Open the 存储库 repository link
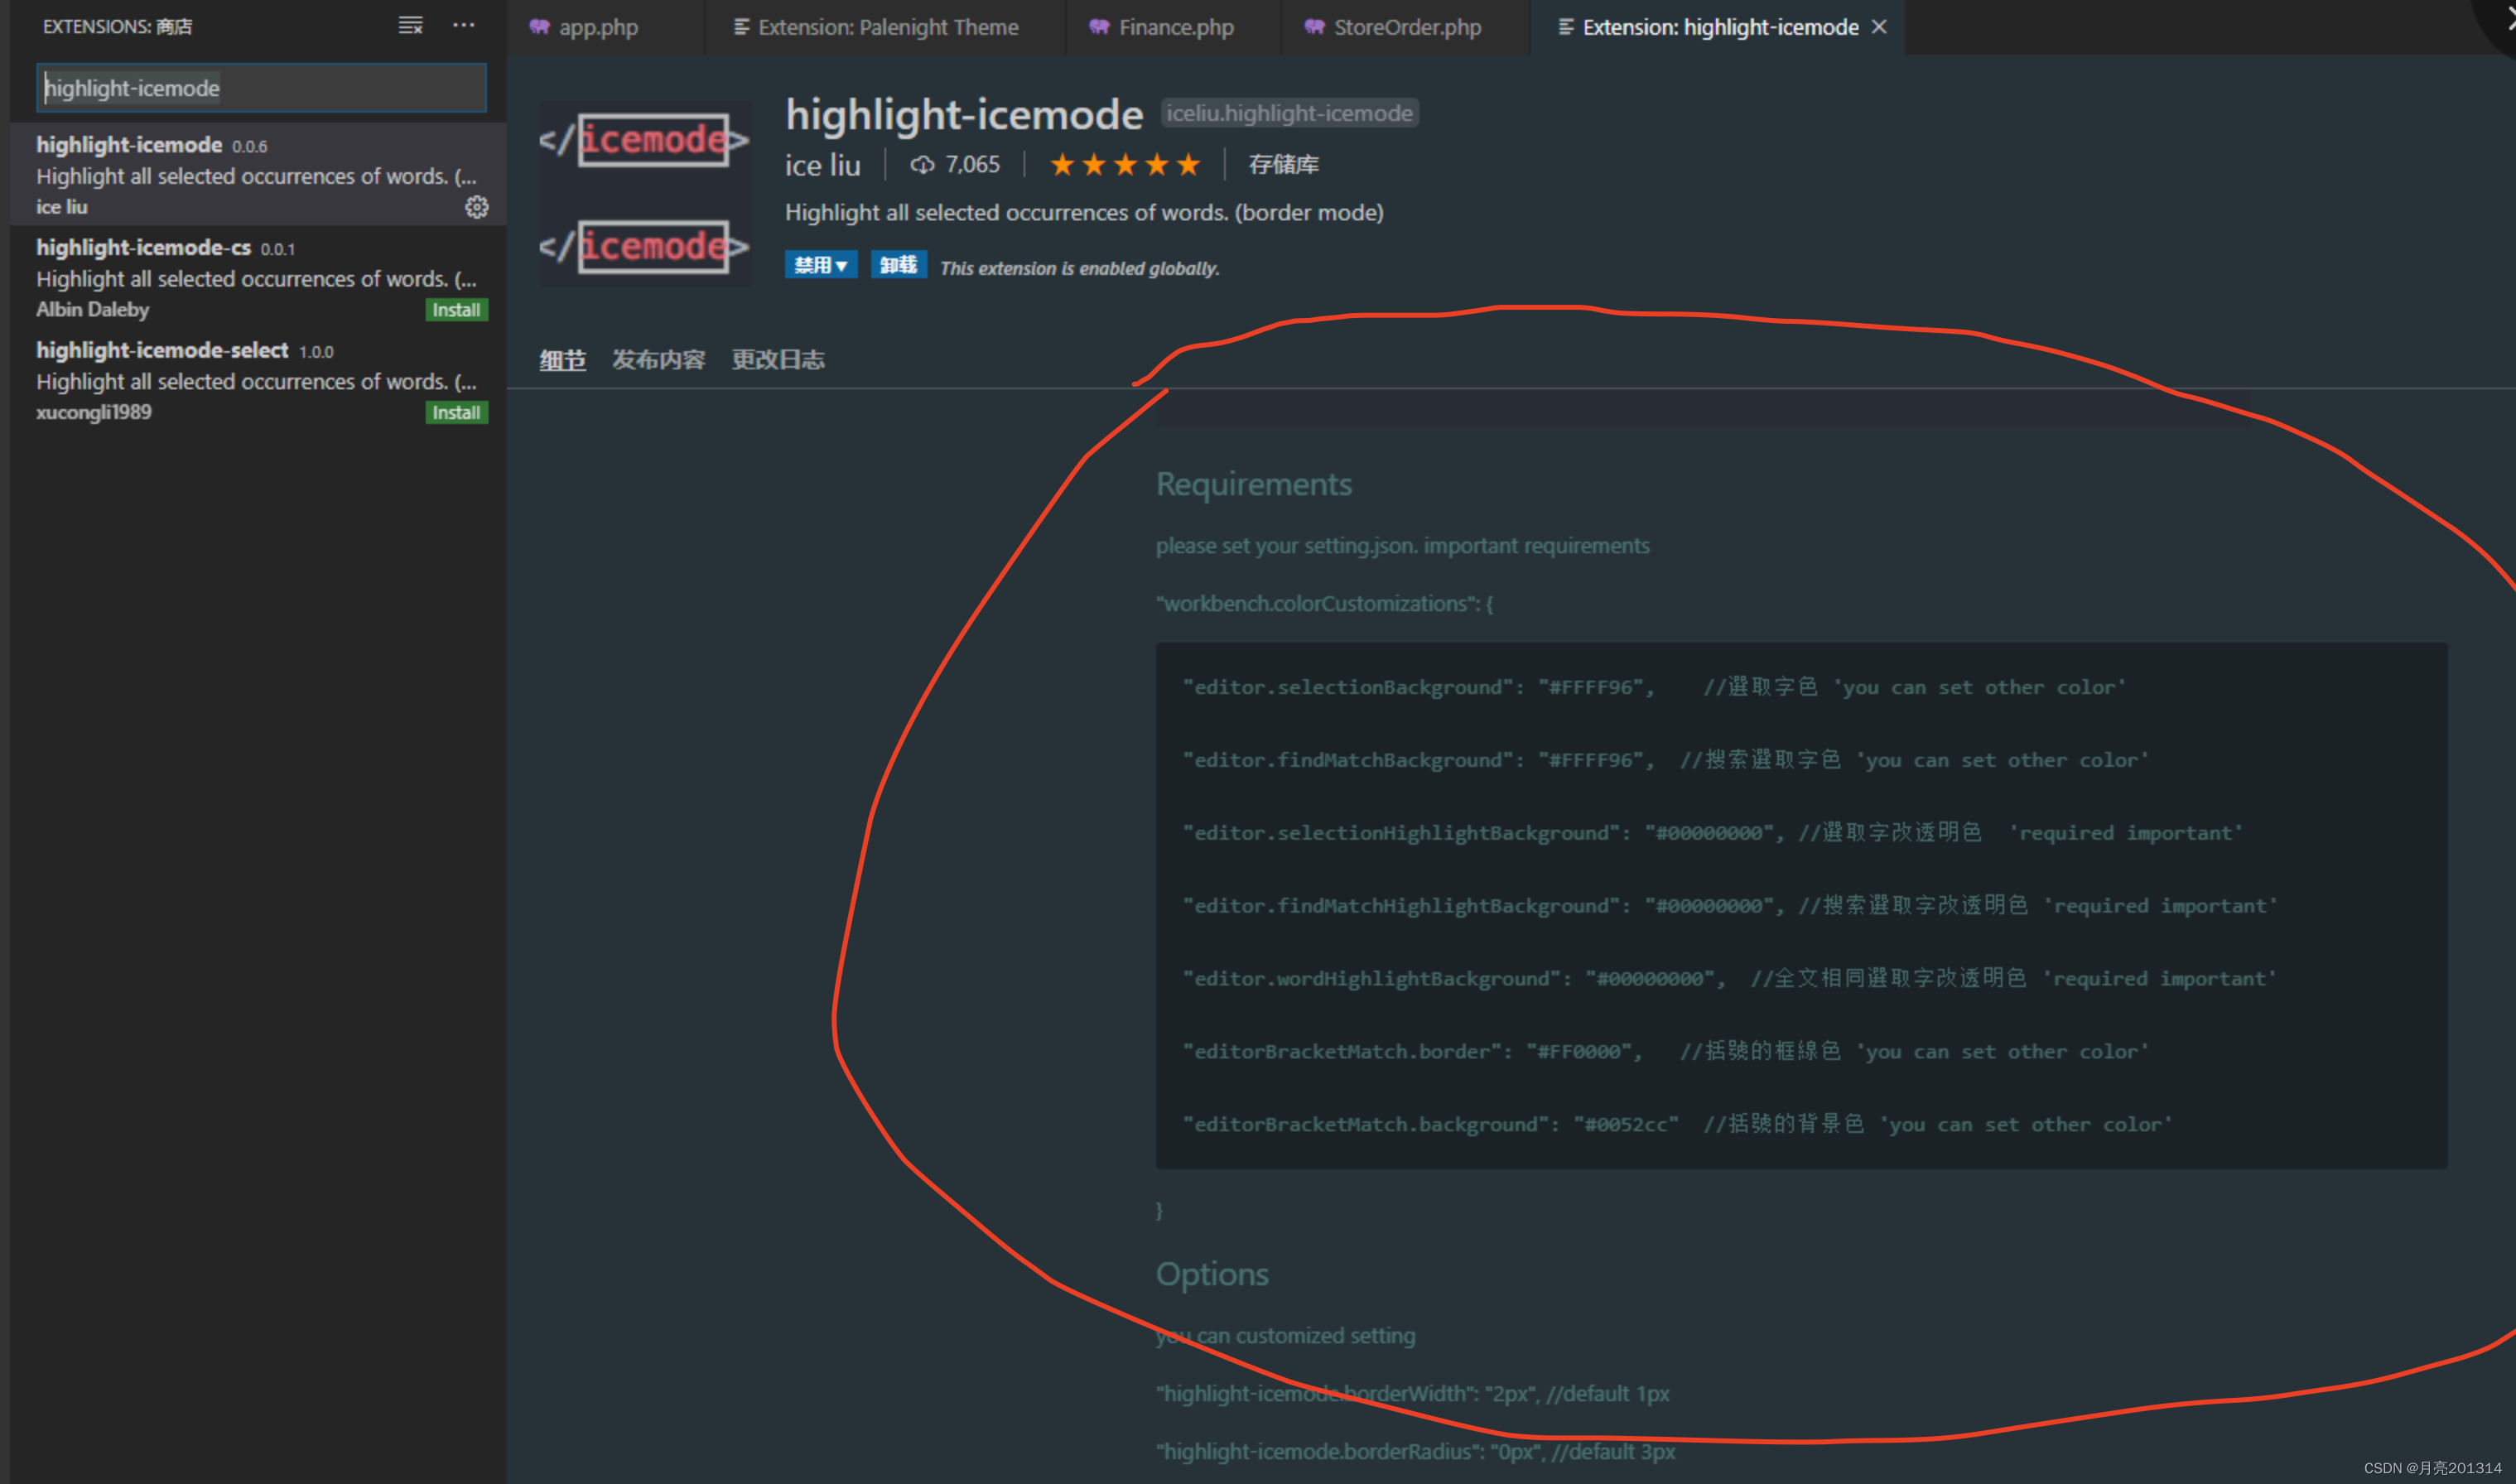This screenshot has height=1484, width=2516. pyautogui.click(x=1283, y=165)
